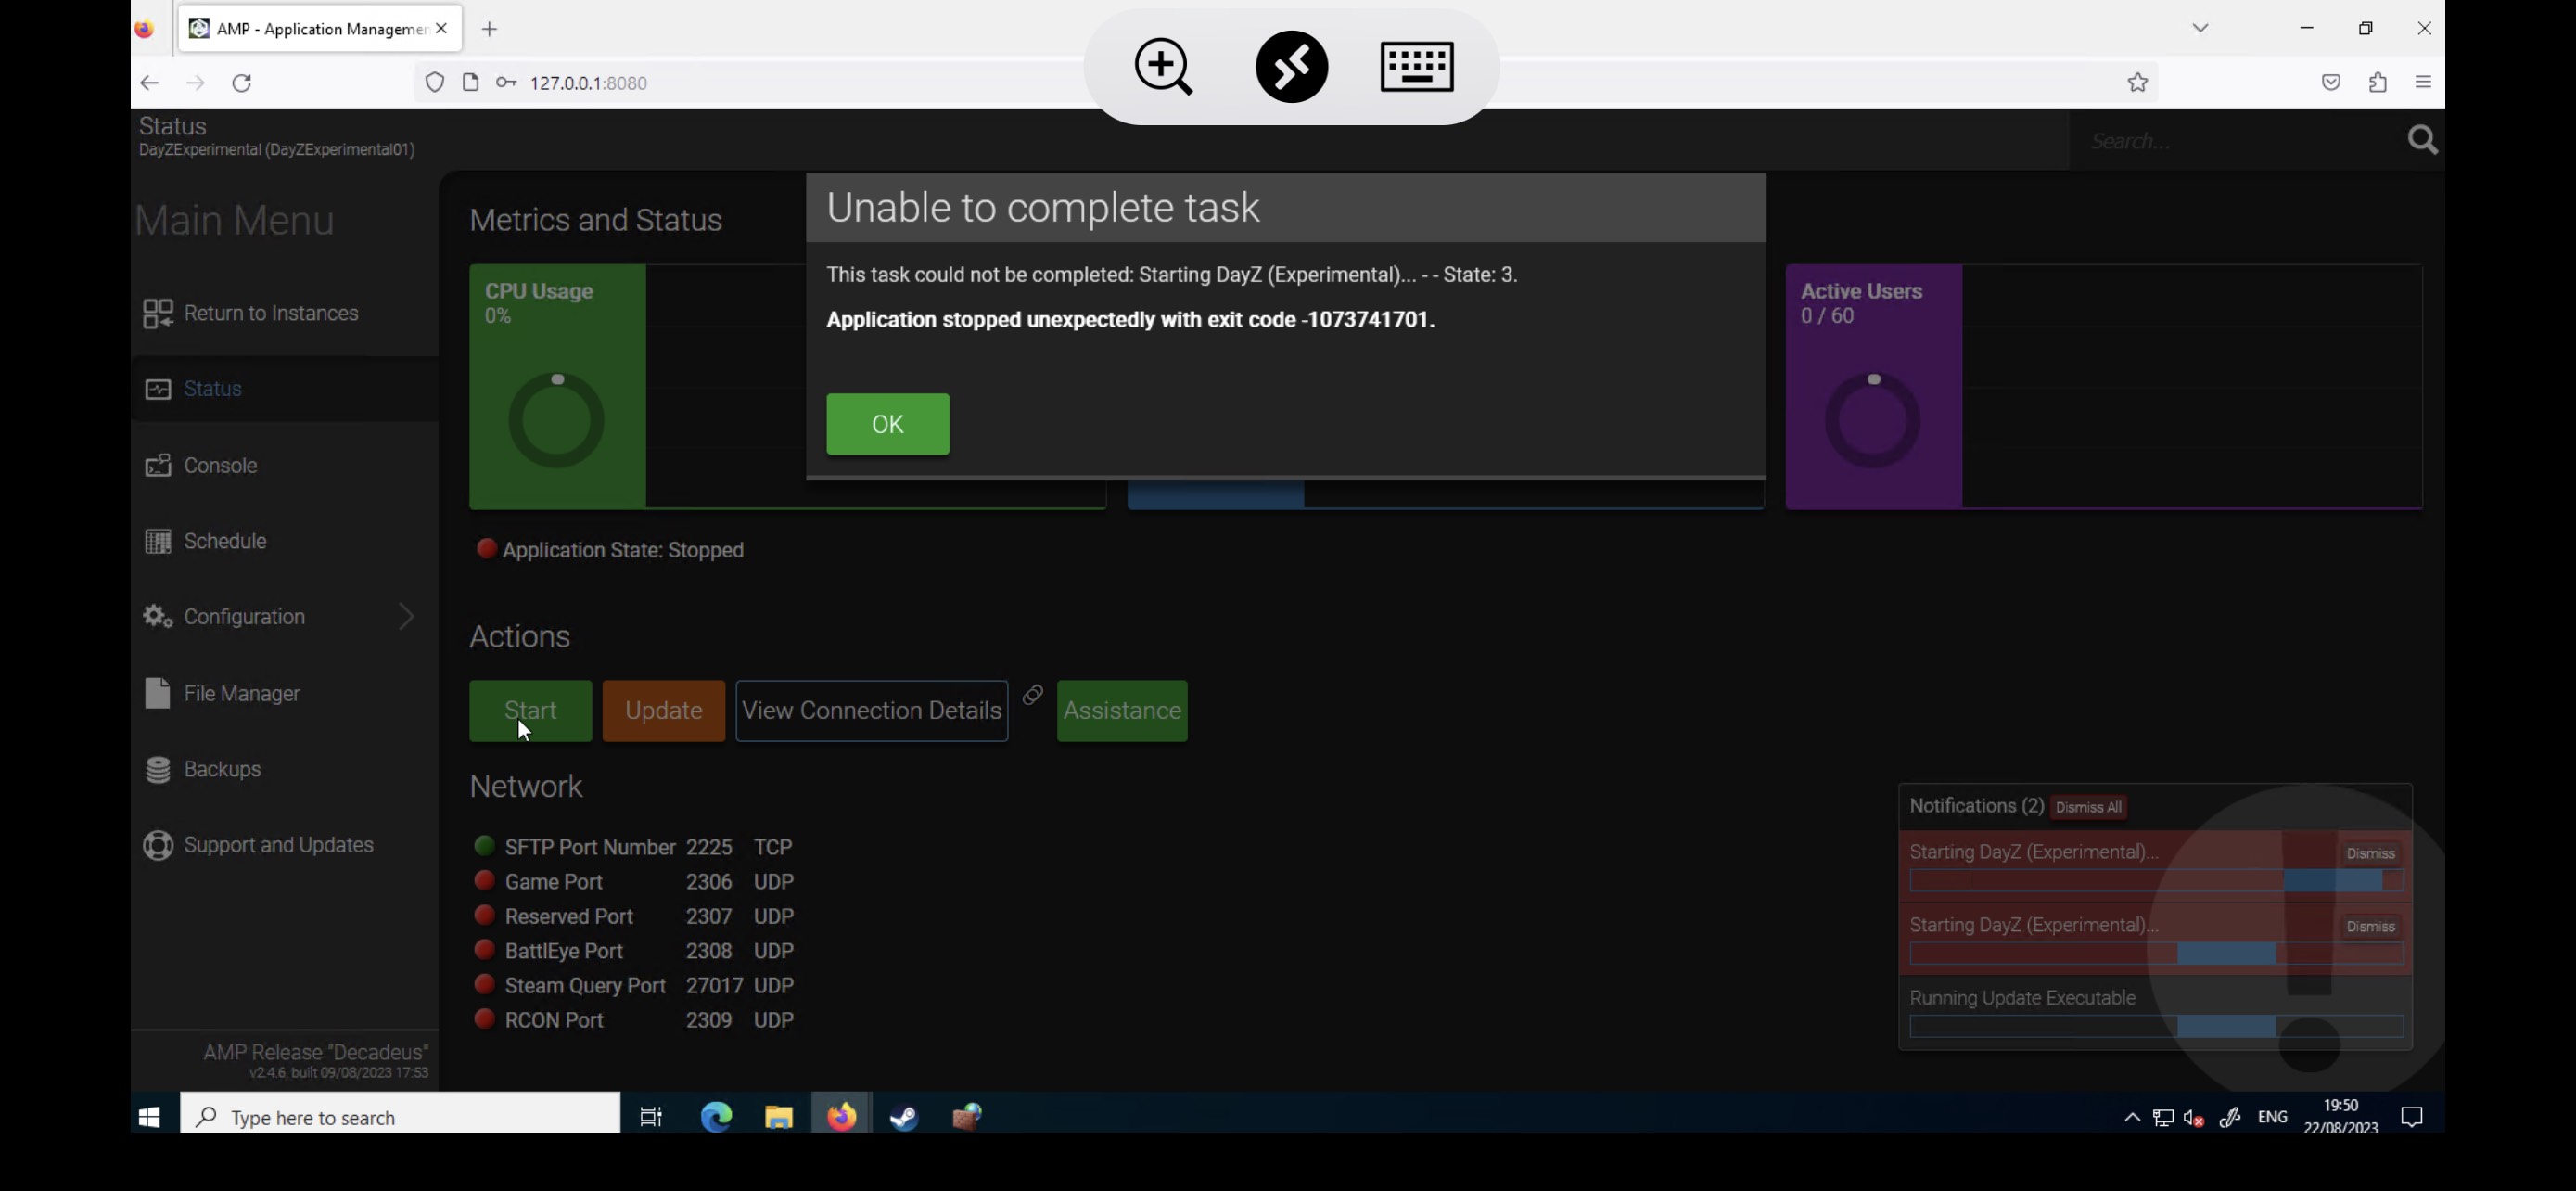Click the page info icon in address bar
Screen dimensions: 2576x1191
(x=470, y=83)
